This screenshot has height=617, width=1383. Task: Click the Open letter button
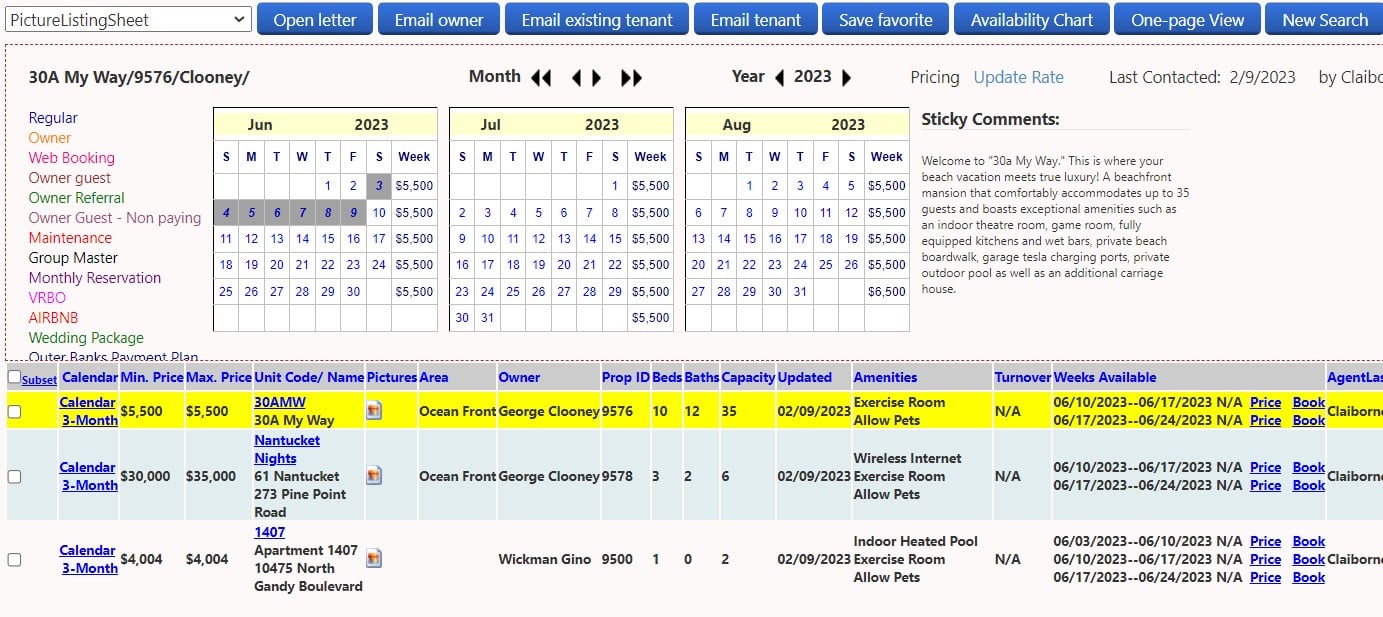[315, 19]
